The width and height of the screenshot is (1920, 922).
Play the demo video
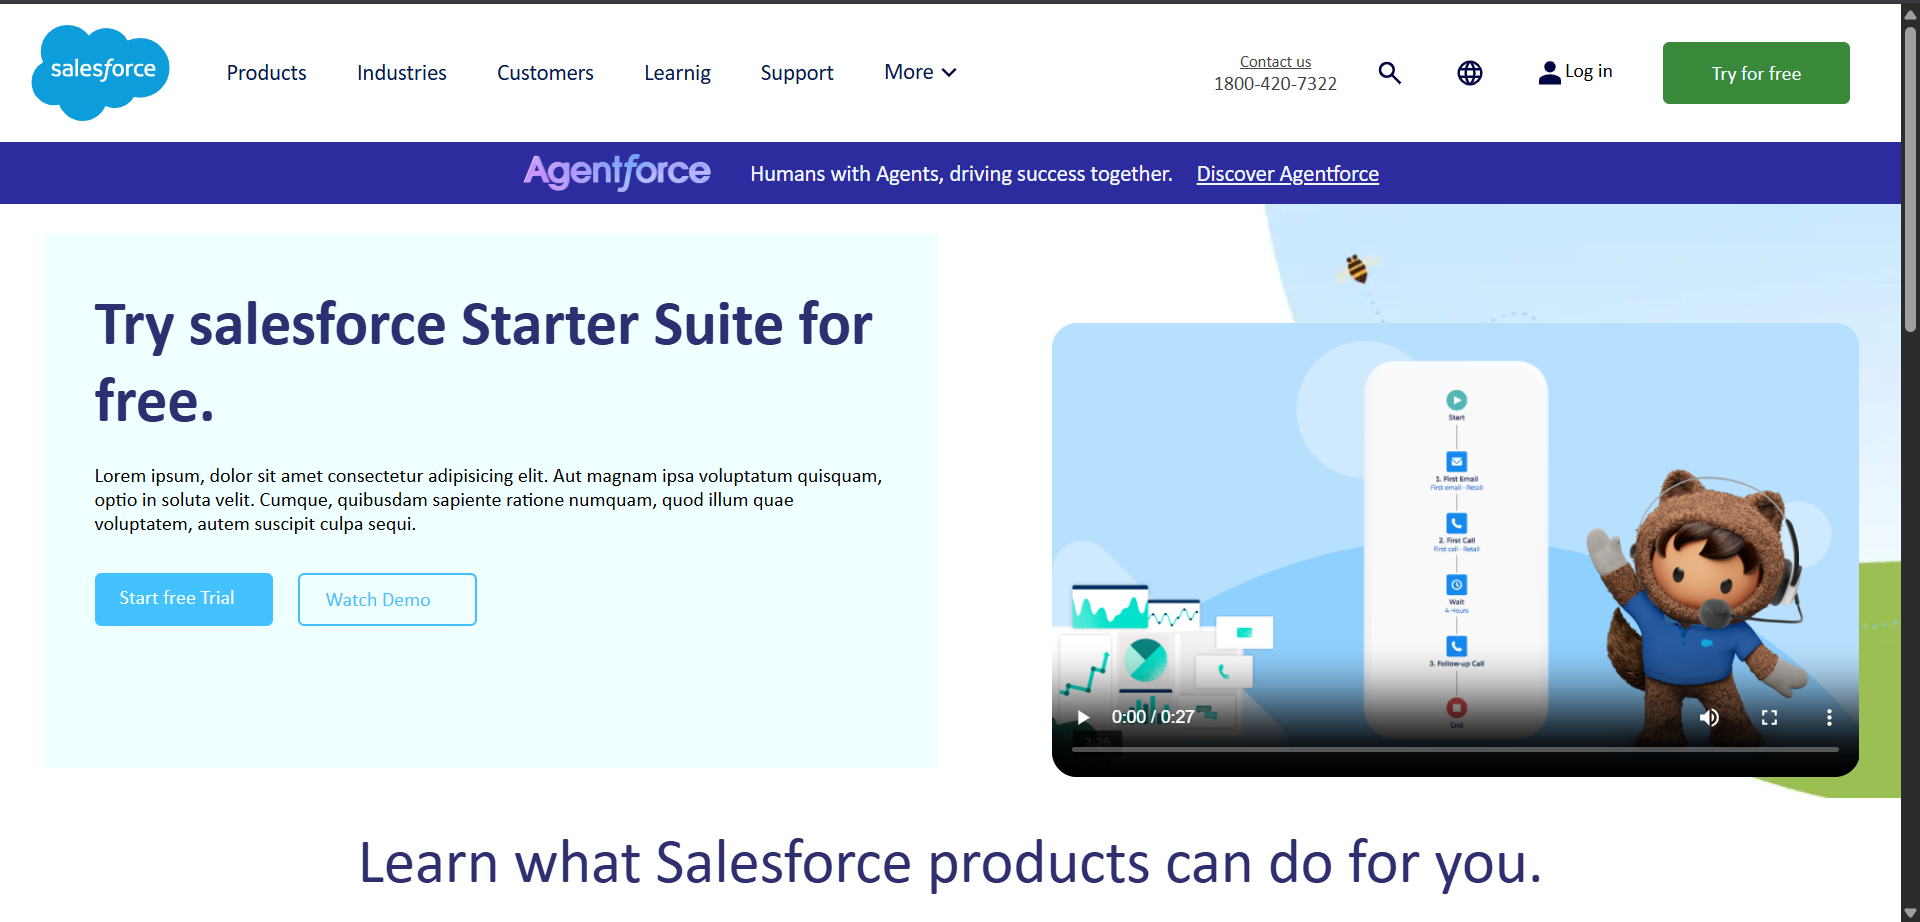tap(1083, 717)
